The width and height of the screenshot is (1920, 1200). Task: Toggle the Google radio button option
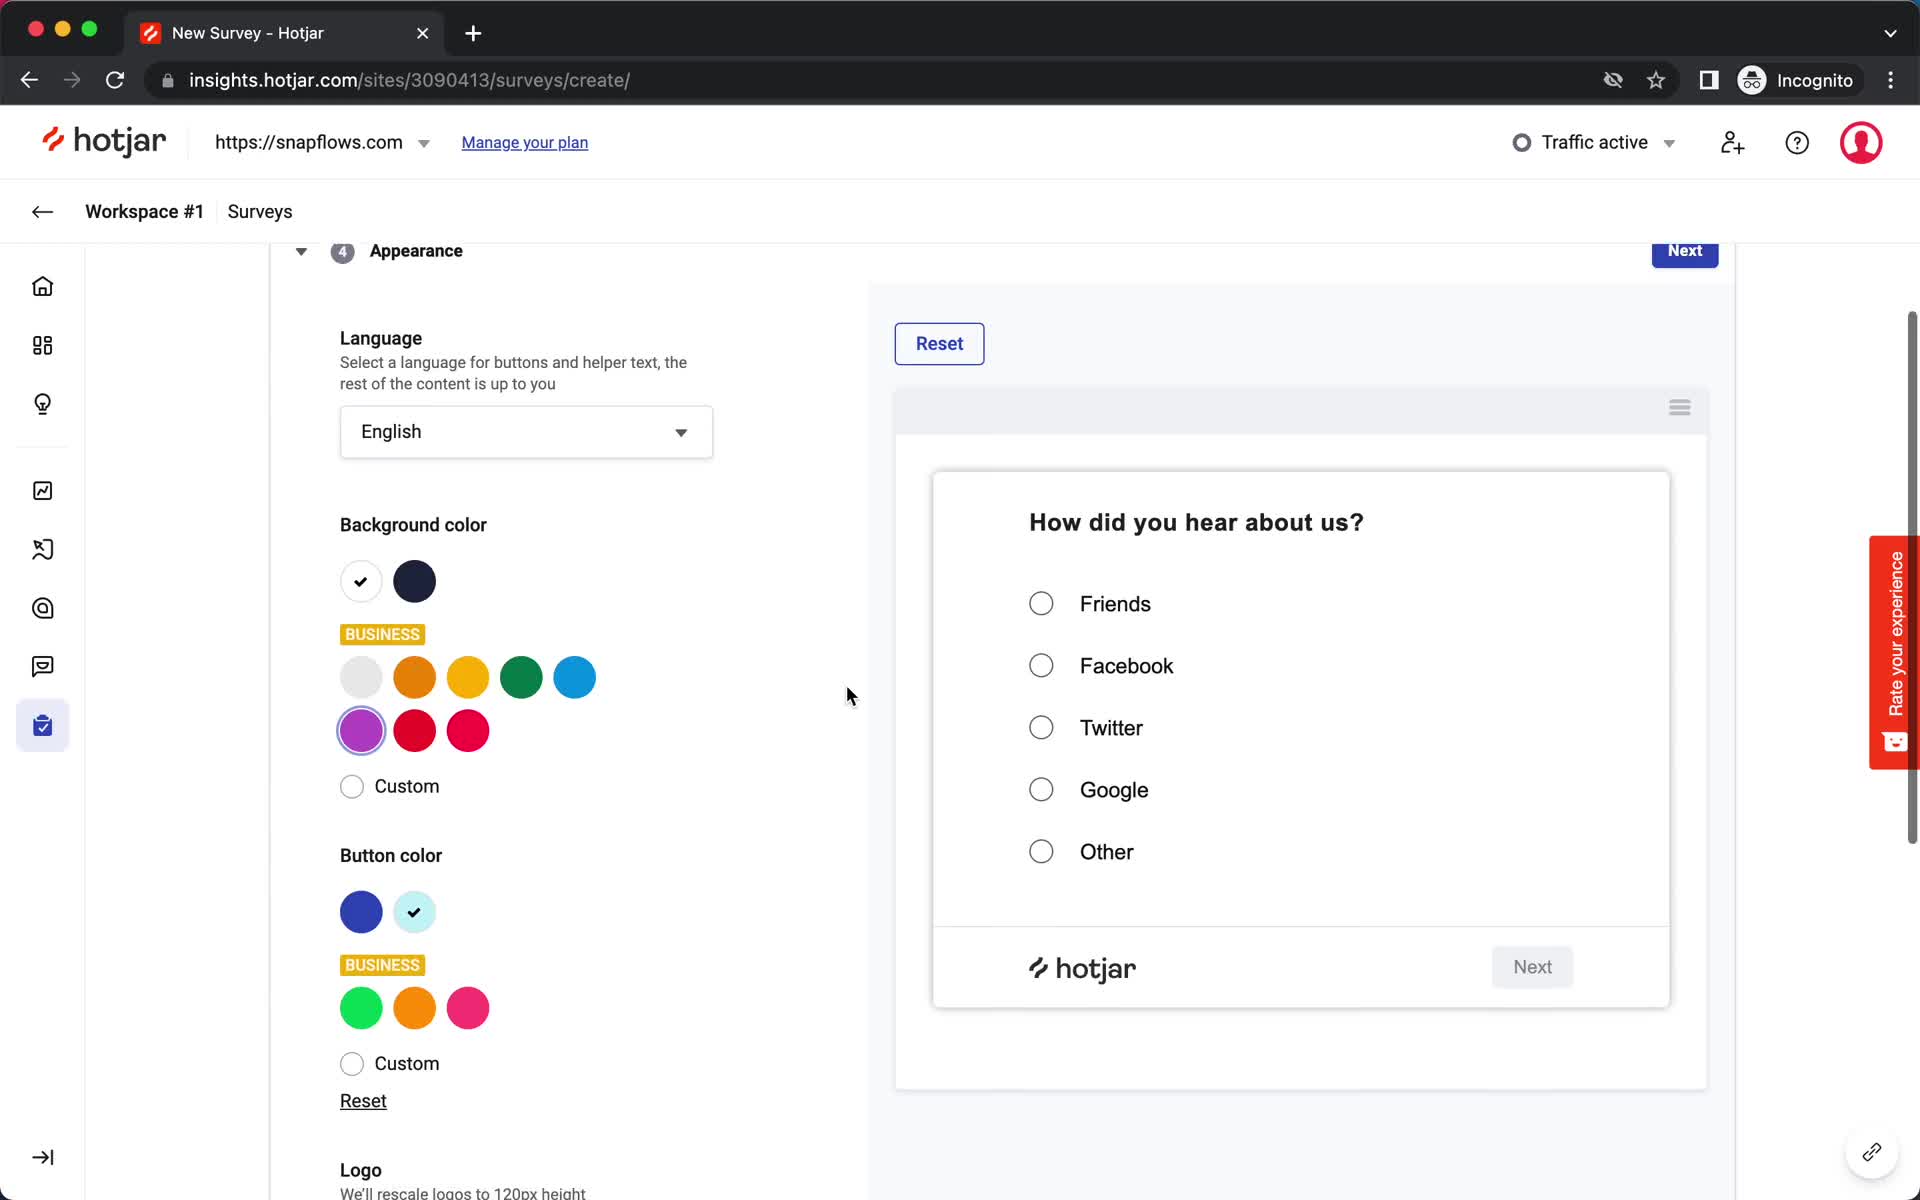coord(1039,789)
